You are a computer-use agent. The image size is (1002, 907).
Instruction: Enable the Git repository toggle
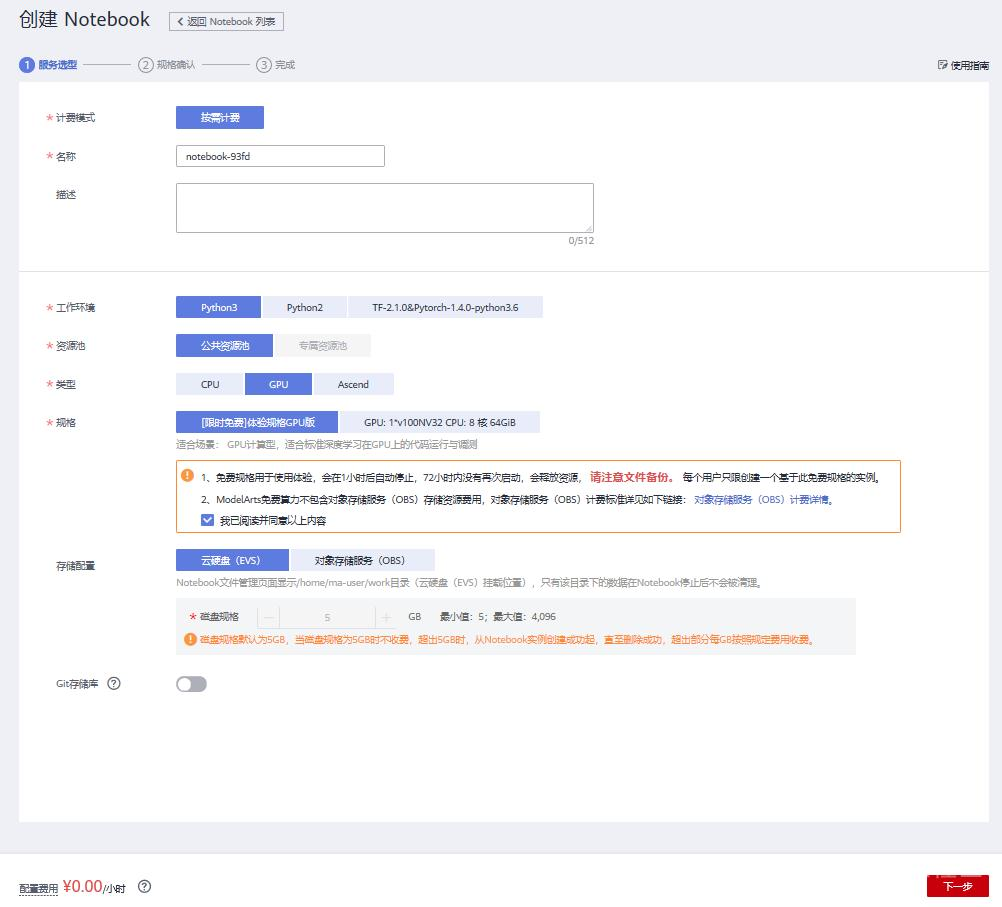[191, 685]
